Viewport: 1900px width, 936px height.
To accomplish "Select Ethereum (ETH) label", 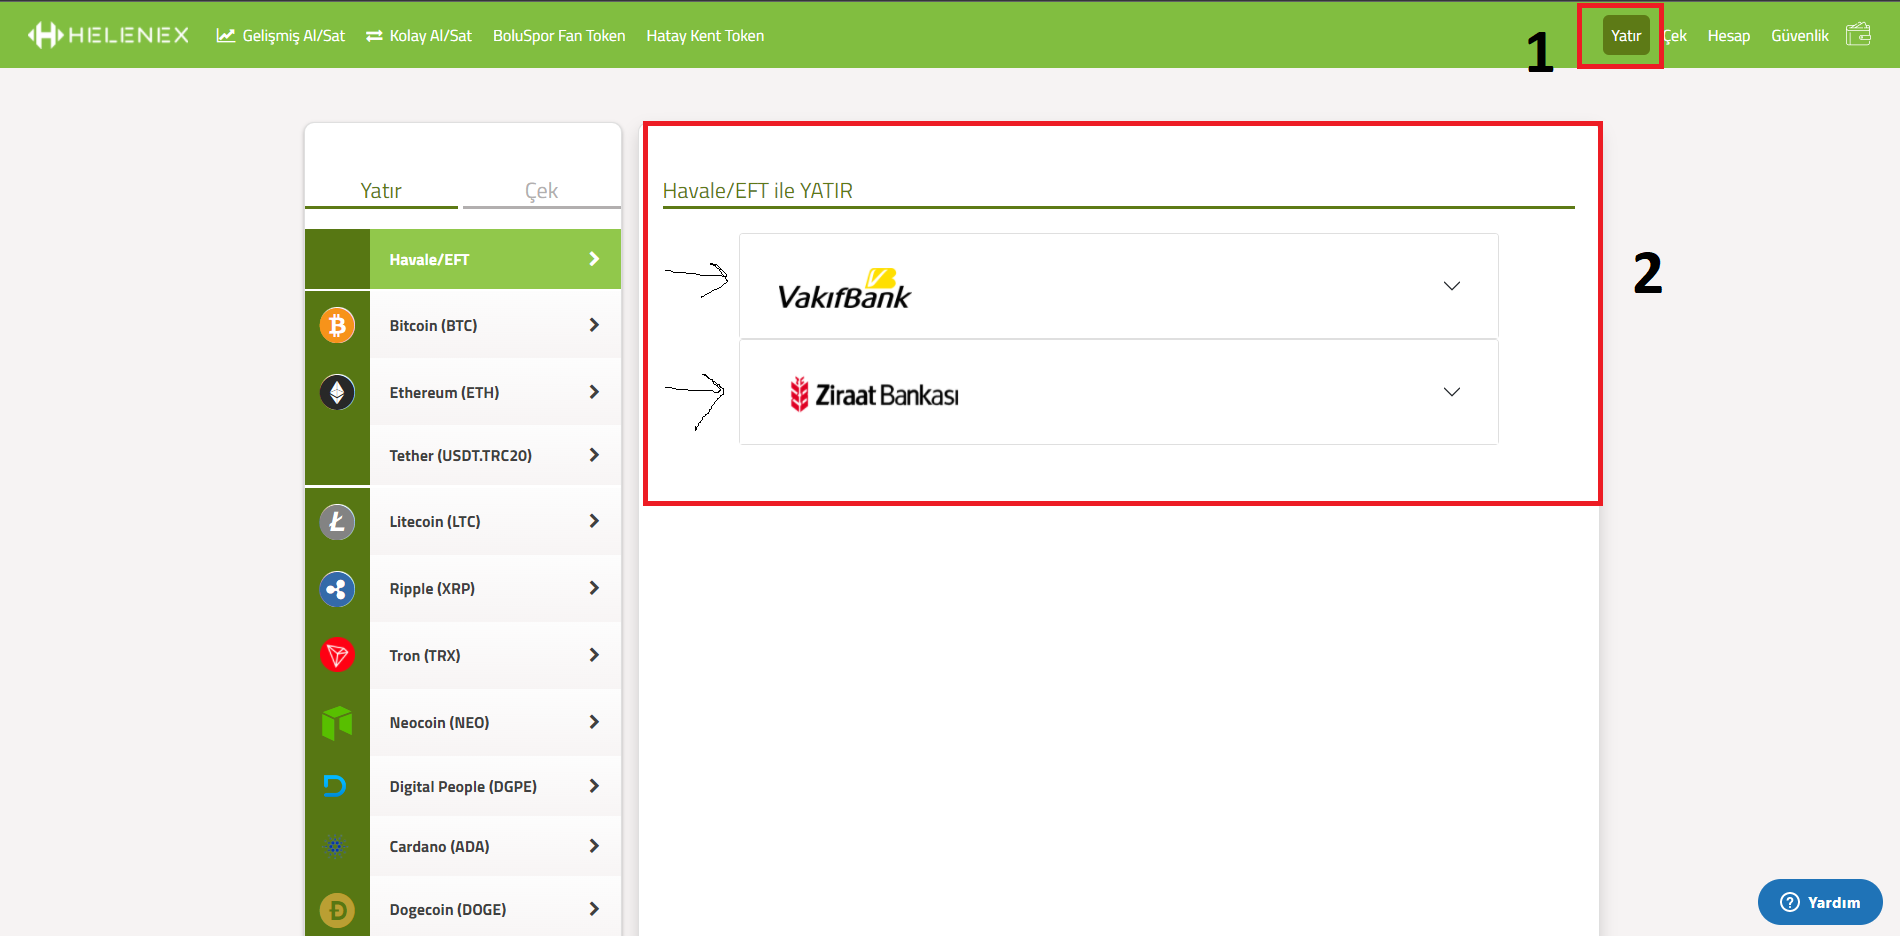I will coord(444,393).
